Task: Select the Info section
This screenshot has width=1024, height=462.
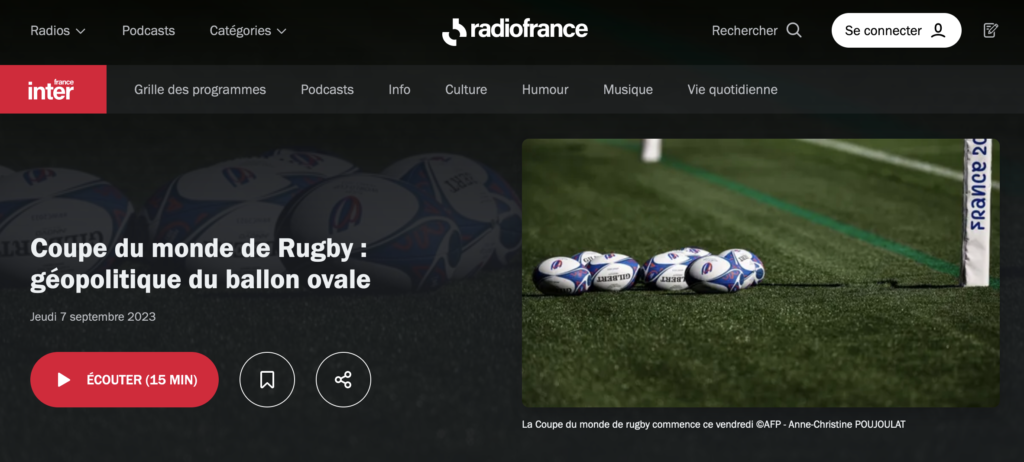Action: click(400, 90)
